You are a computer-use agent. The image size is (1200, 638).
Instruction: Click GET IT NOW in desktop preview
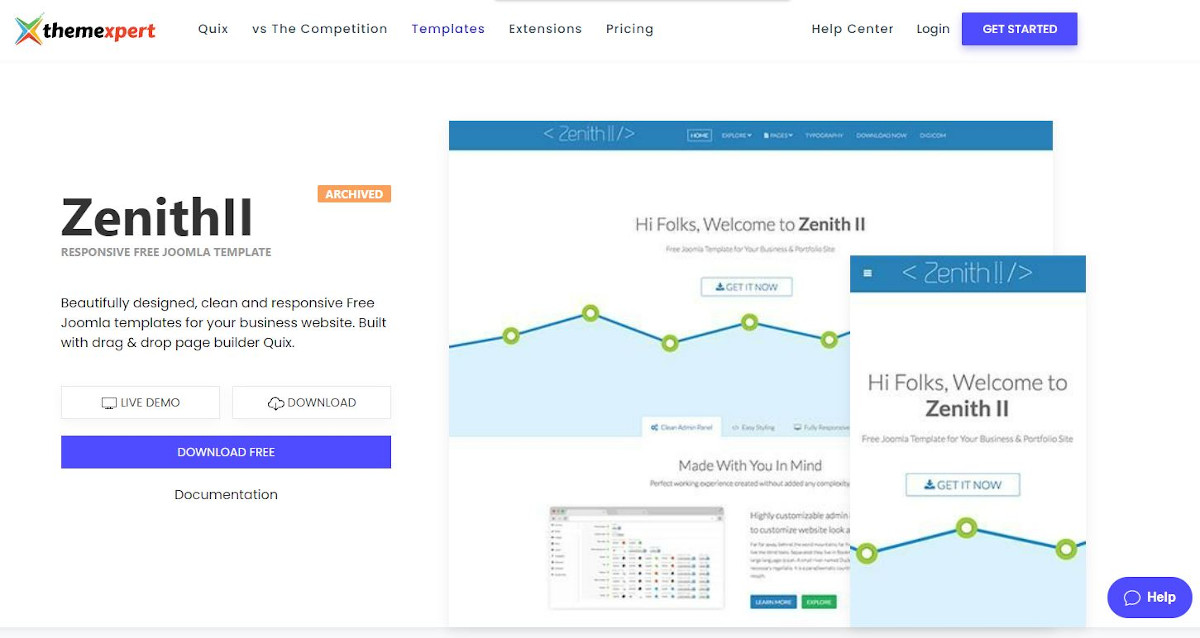click(x=746, y=287)
